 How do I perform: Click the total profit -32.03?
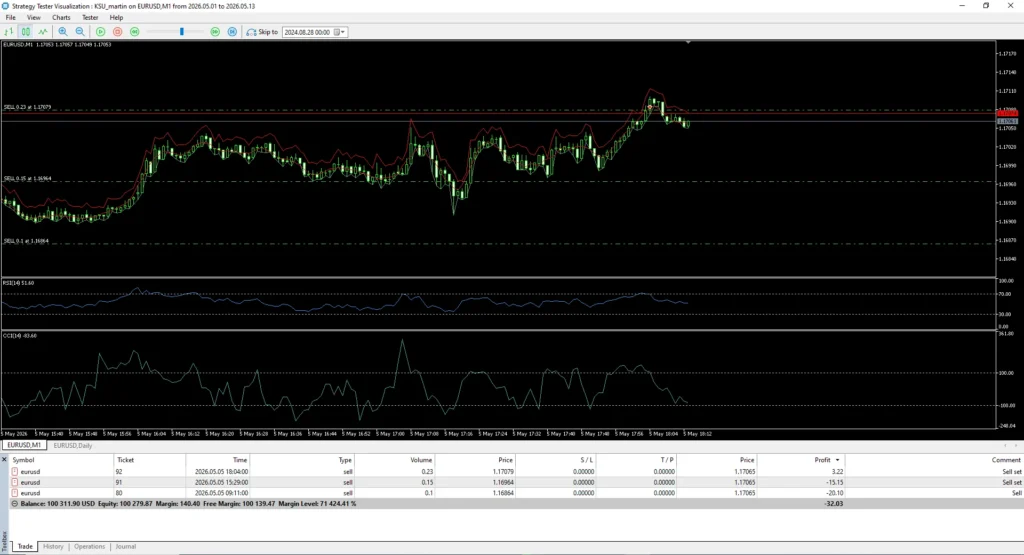tap(835, 504)
